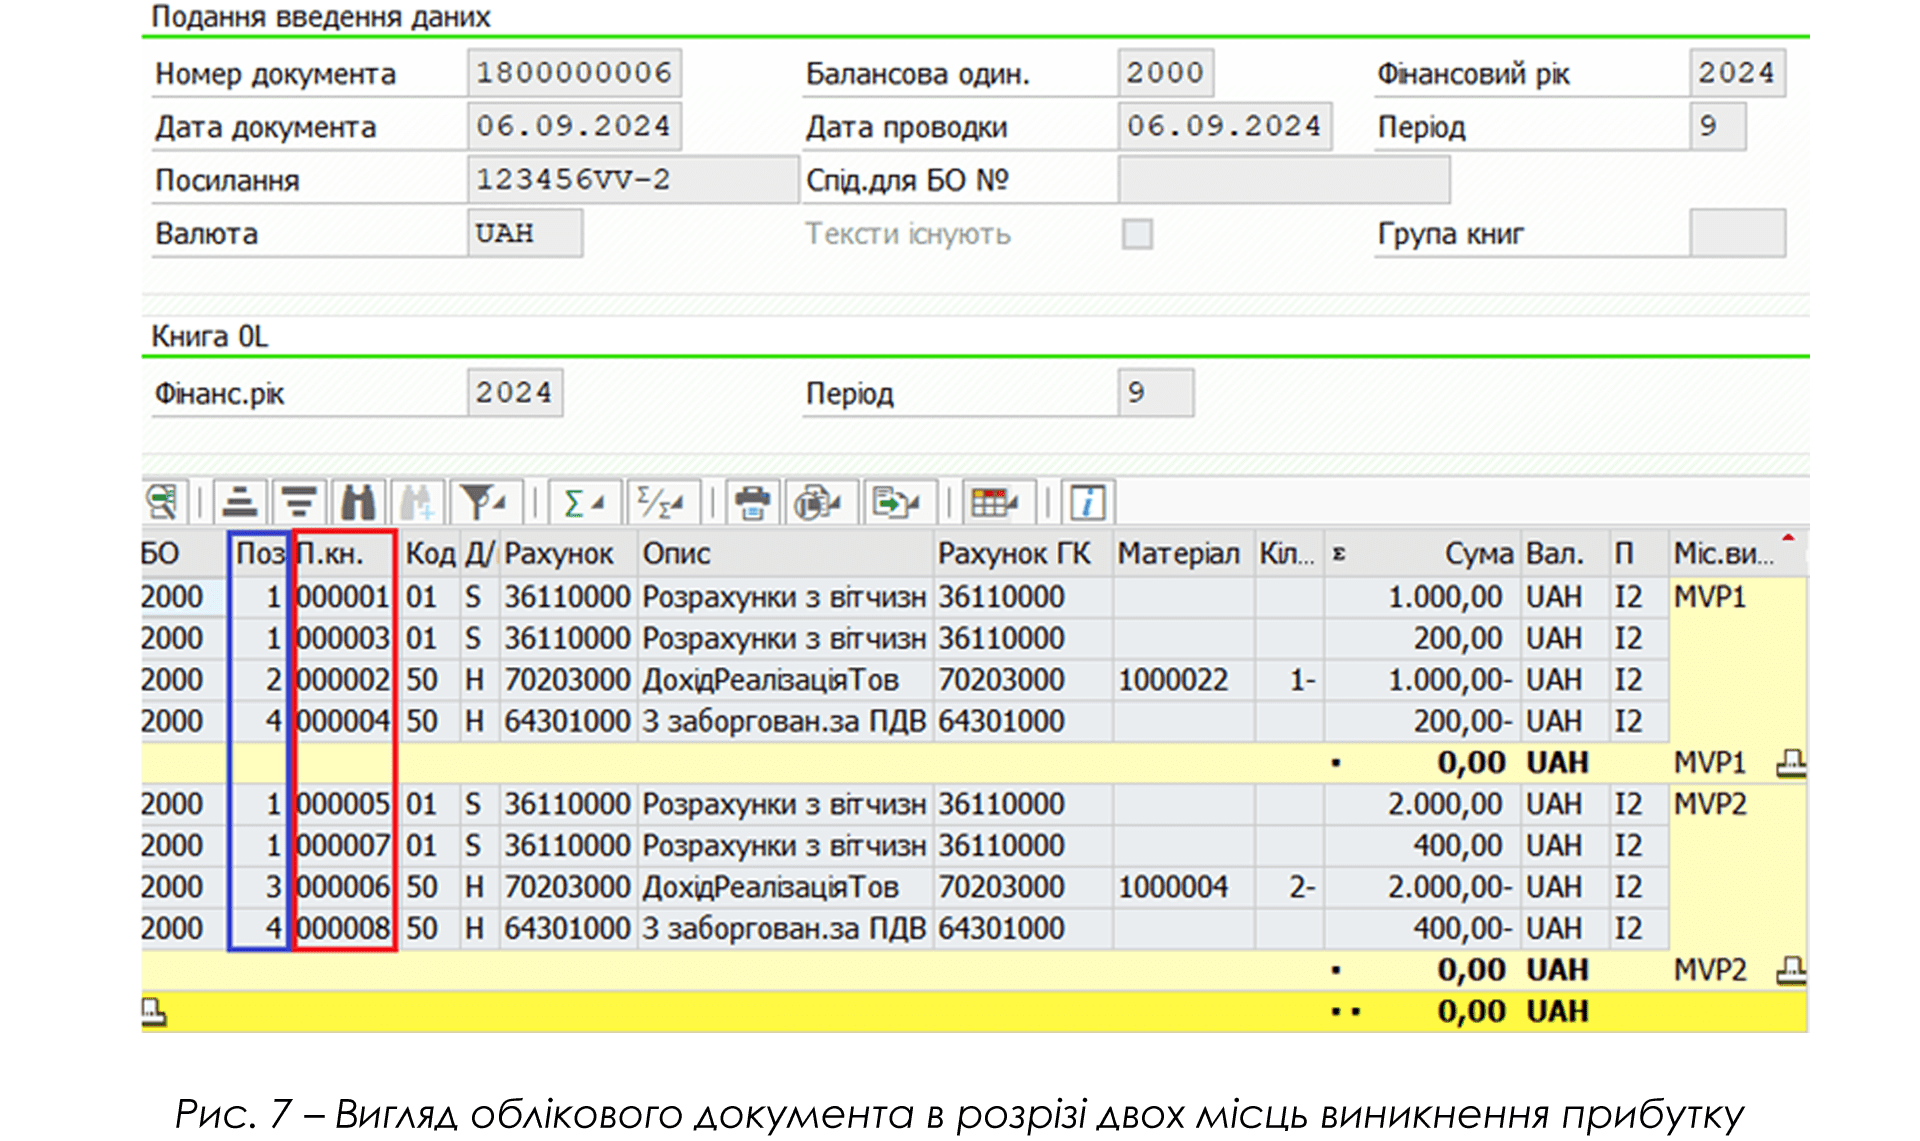This screenshot has height=1141, width=1920.
Task: Click the empty Група книг field
Action: tap(1737, 234)
